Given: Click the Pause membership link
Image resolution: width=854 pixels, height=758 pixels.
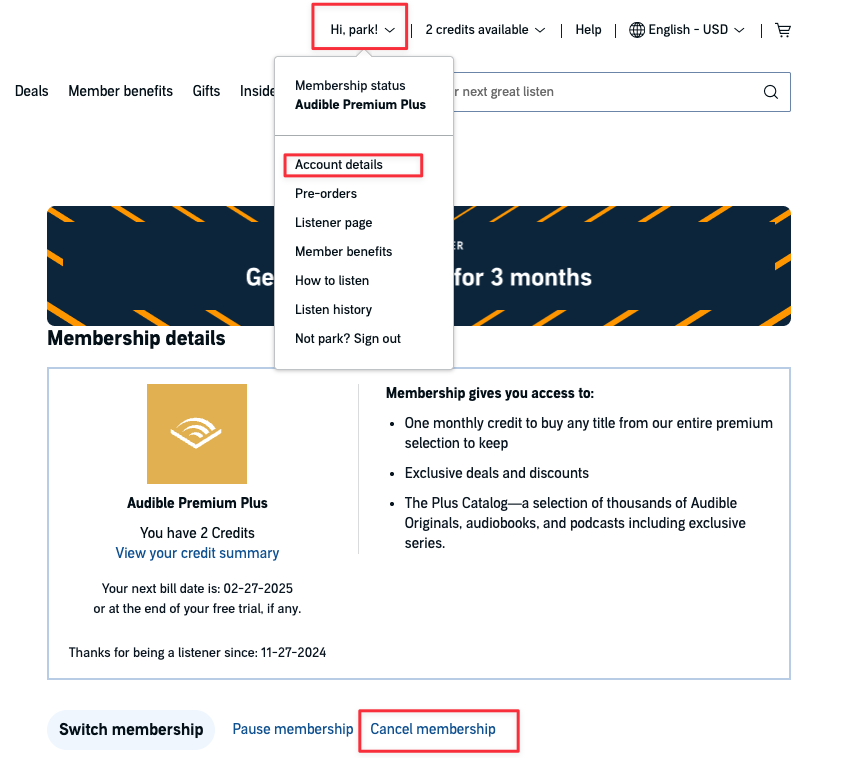Looking at the screenshot, I should 292,729.
